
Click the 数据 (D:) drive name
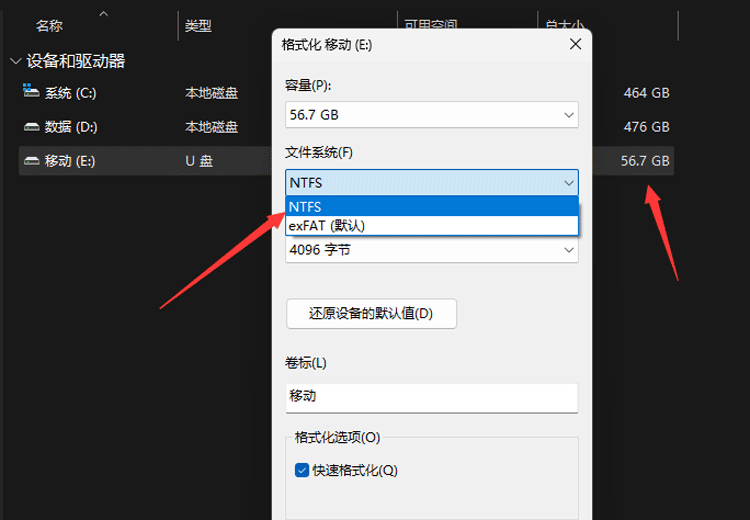[x=71, y=127]
